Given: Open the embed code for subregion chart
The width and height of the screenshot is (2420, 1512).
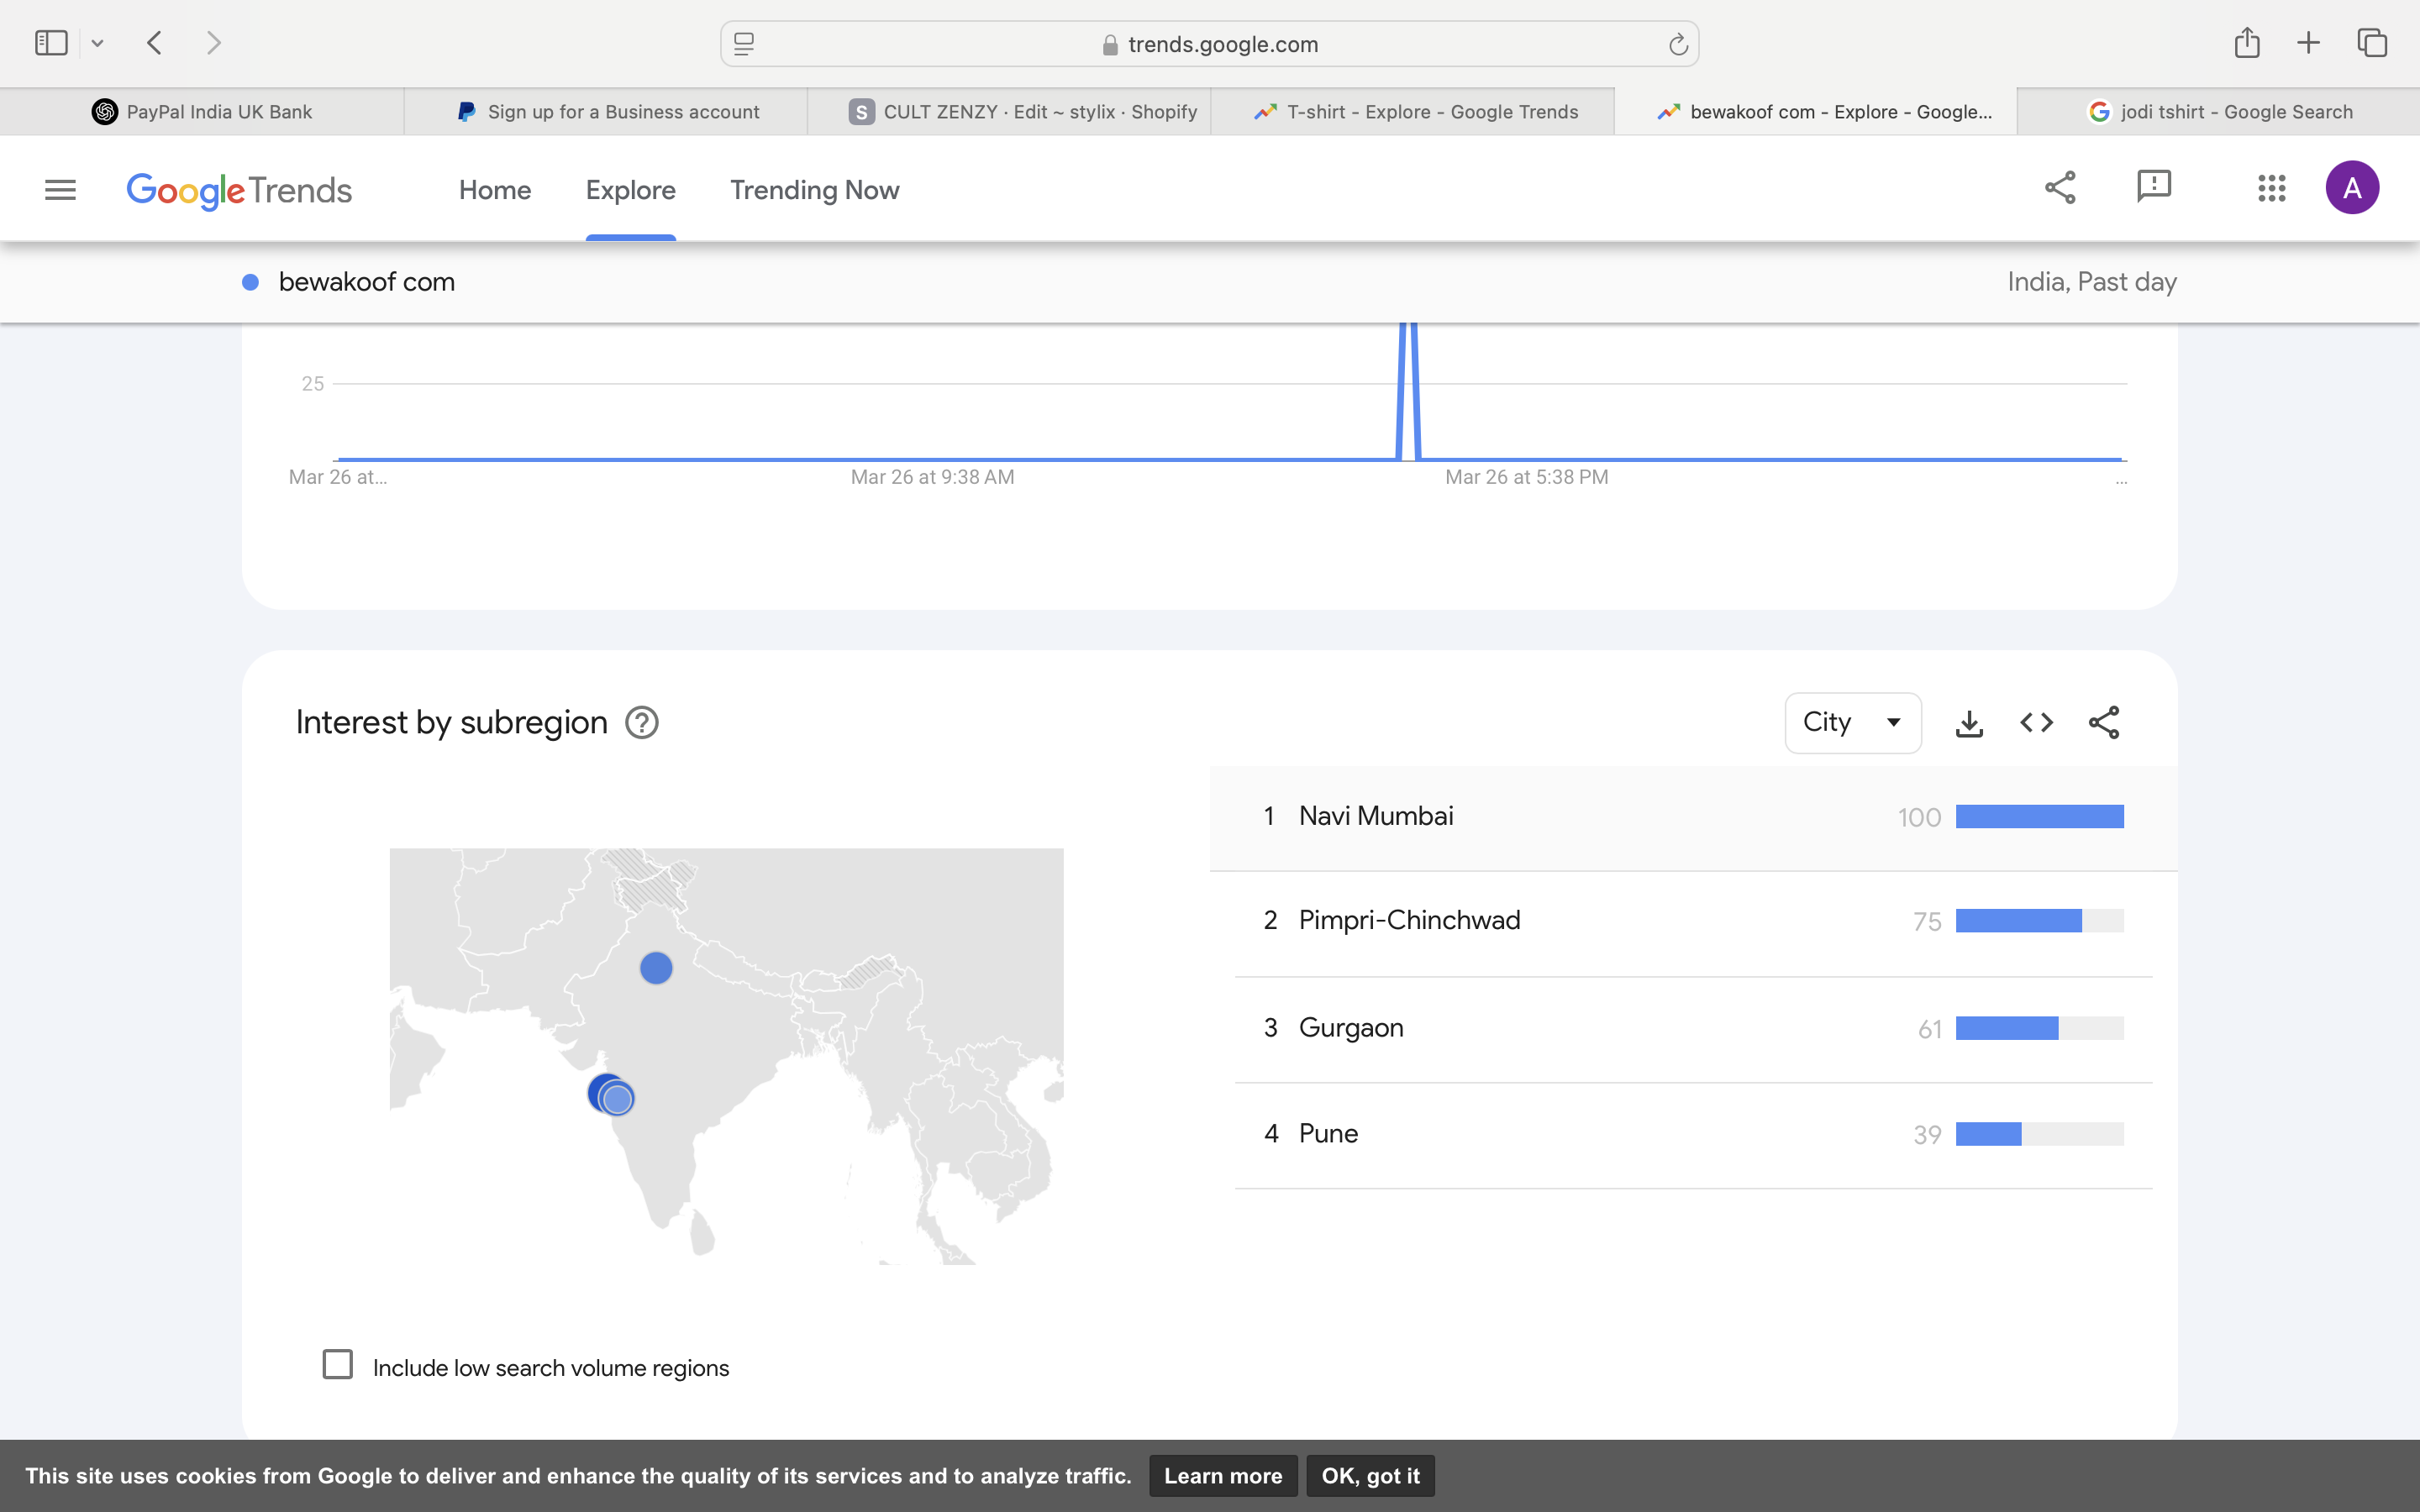Looking at the screenshot, I should [x=2035, y=722].
